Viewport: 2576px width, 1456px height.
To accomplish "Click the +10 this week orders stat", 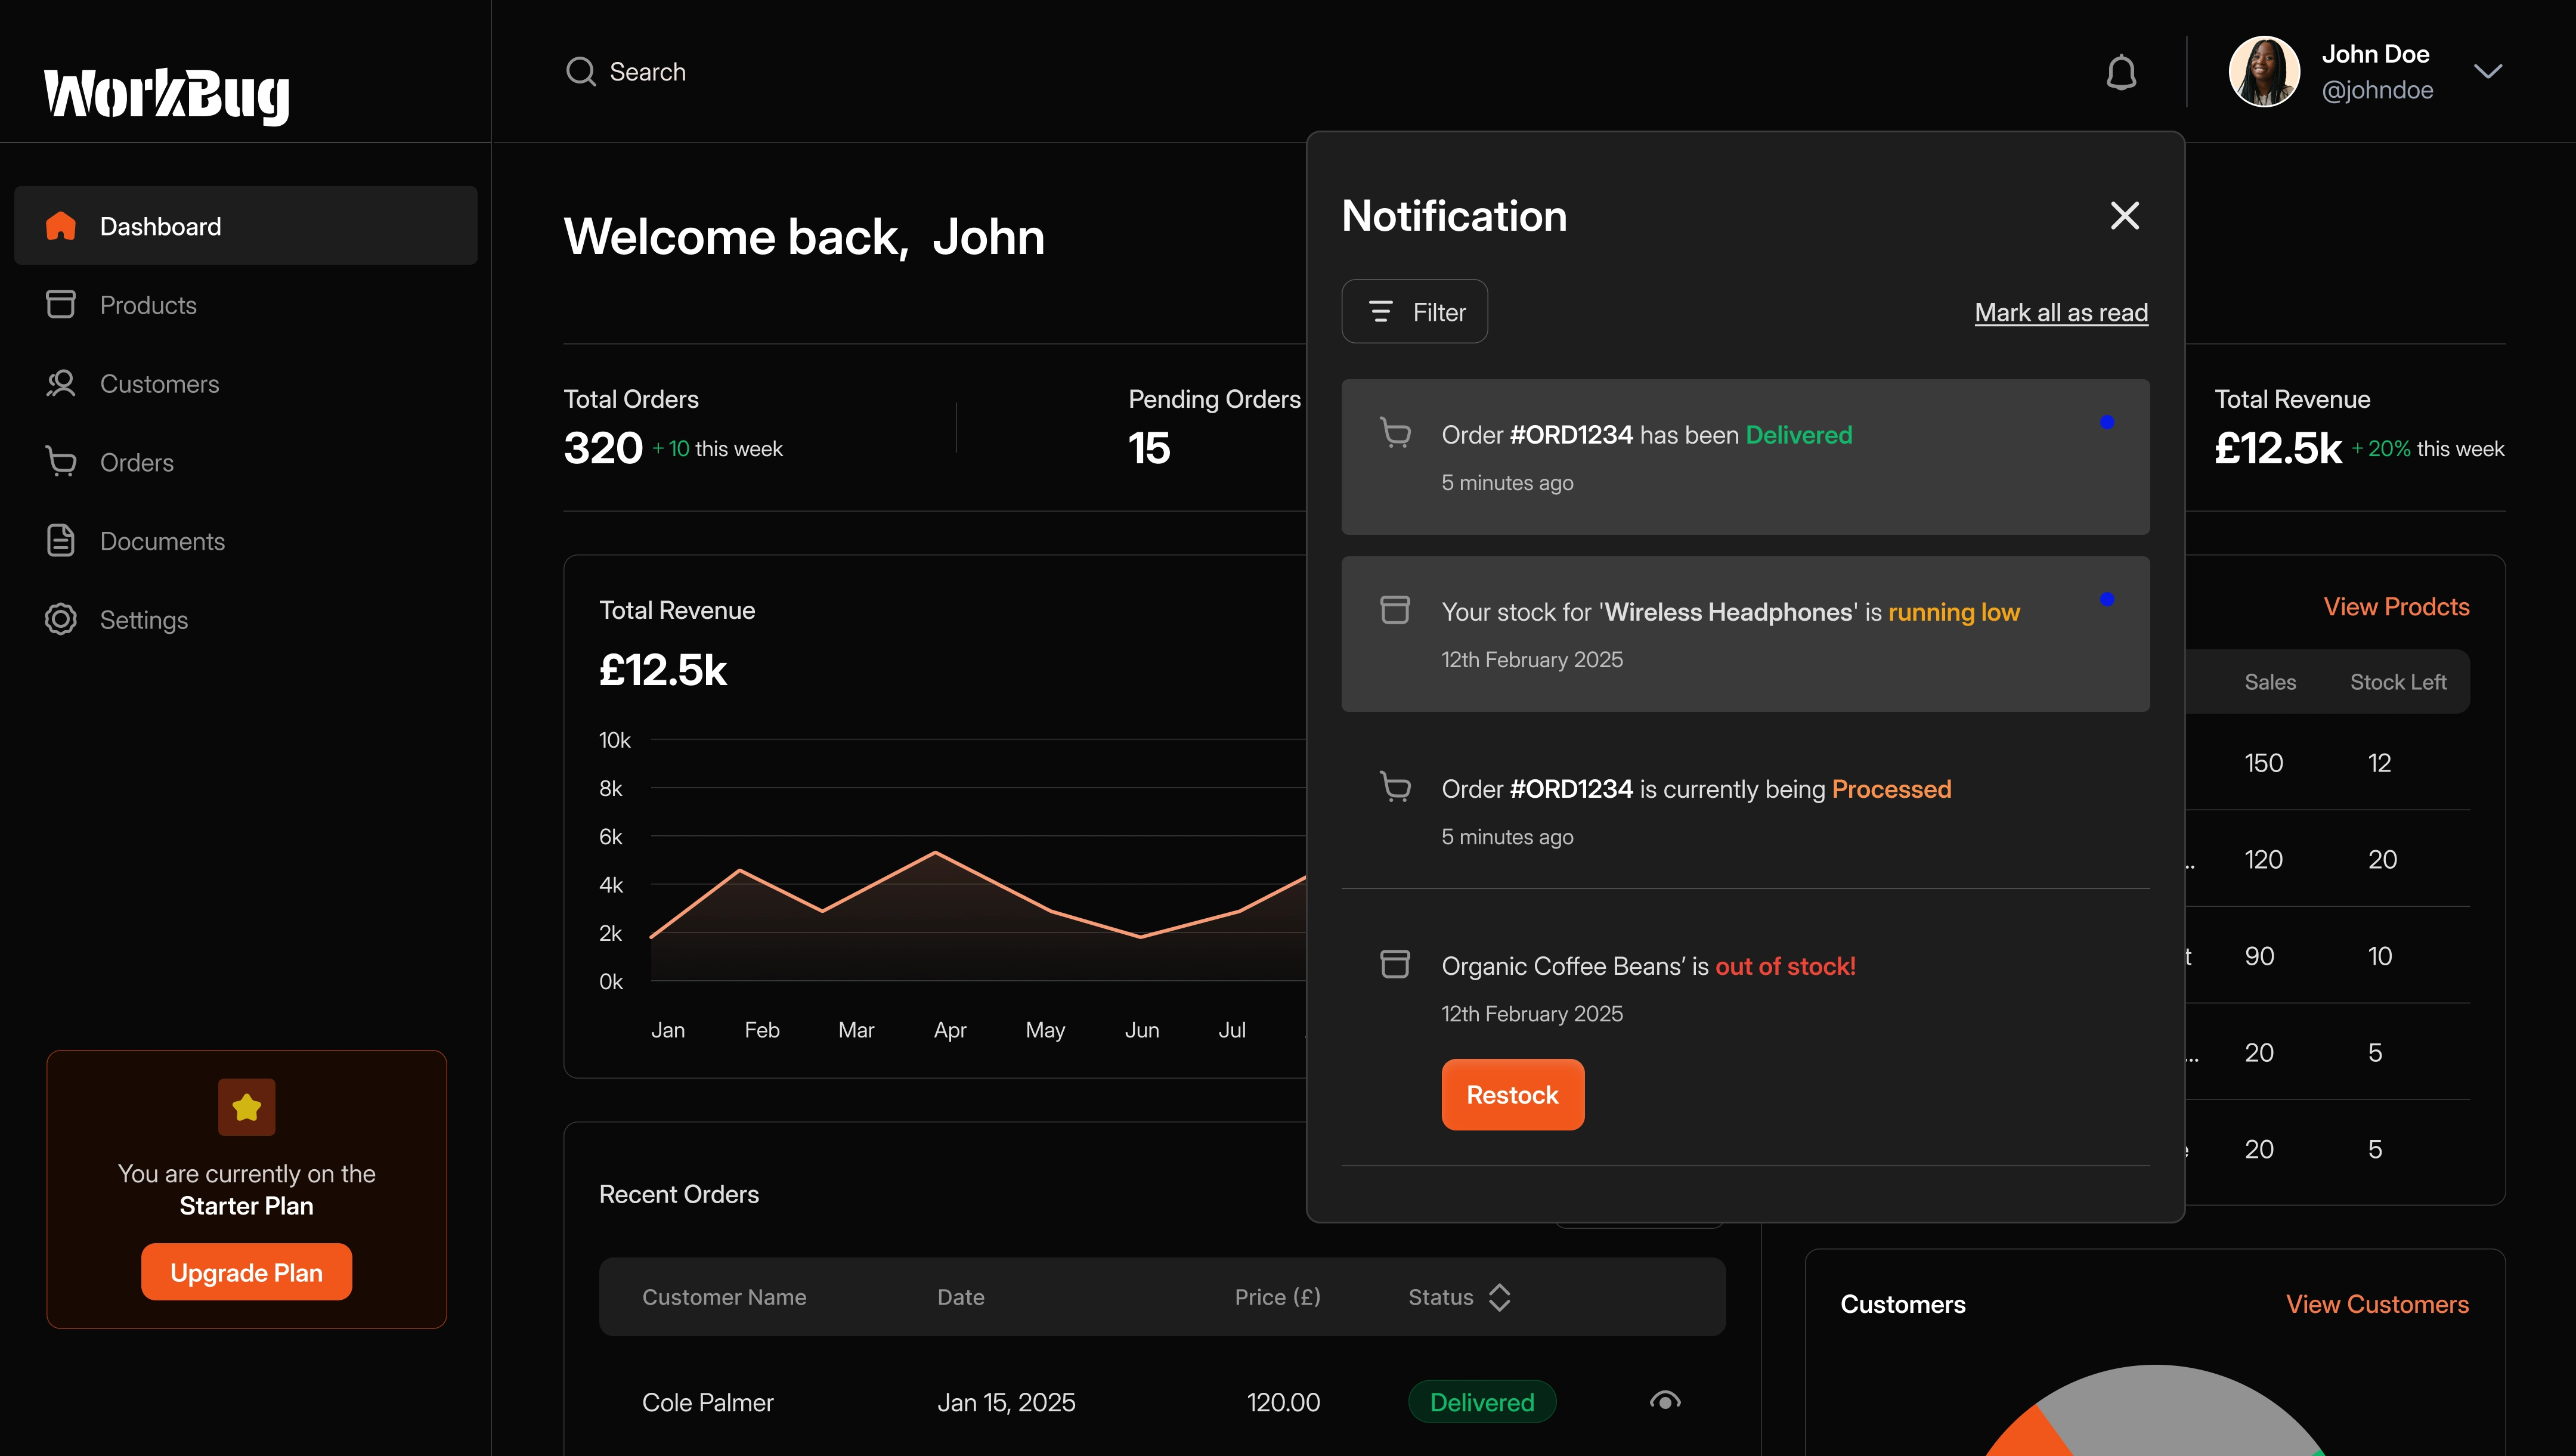I will point(717,449).
